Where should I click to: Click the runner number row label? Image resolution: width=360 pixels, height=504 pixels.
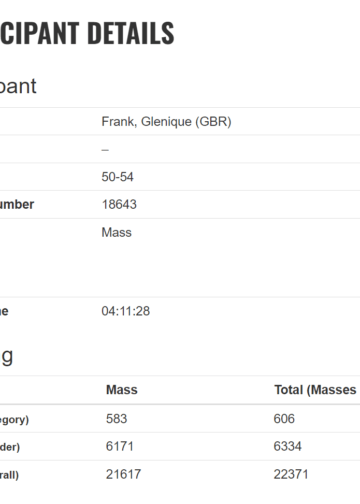(x=17, y=204)
